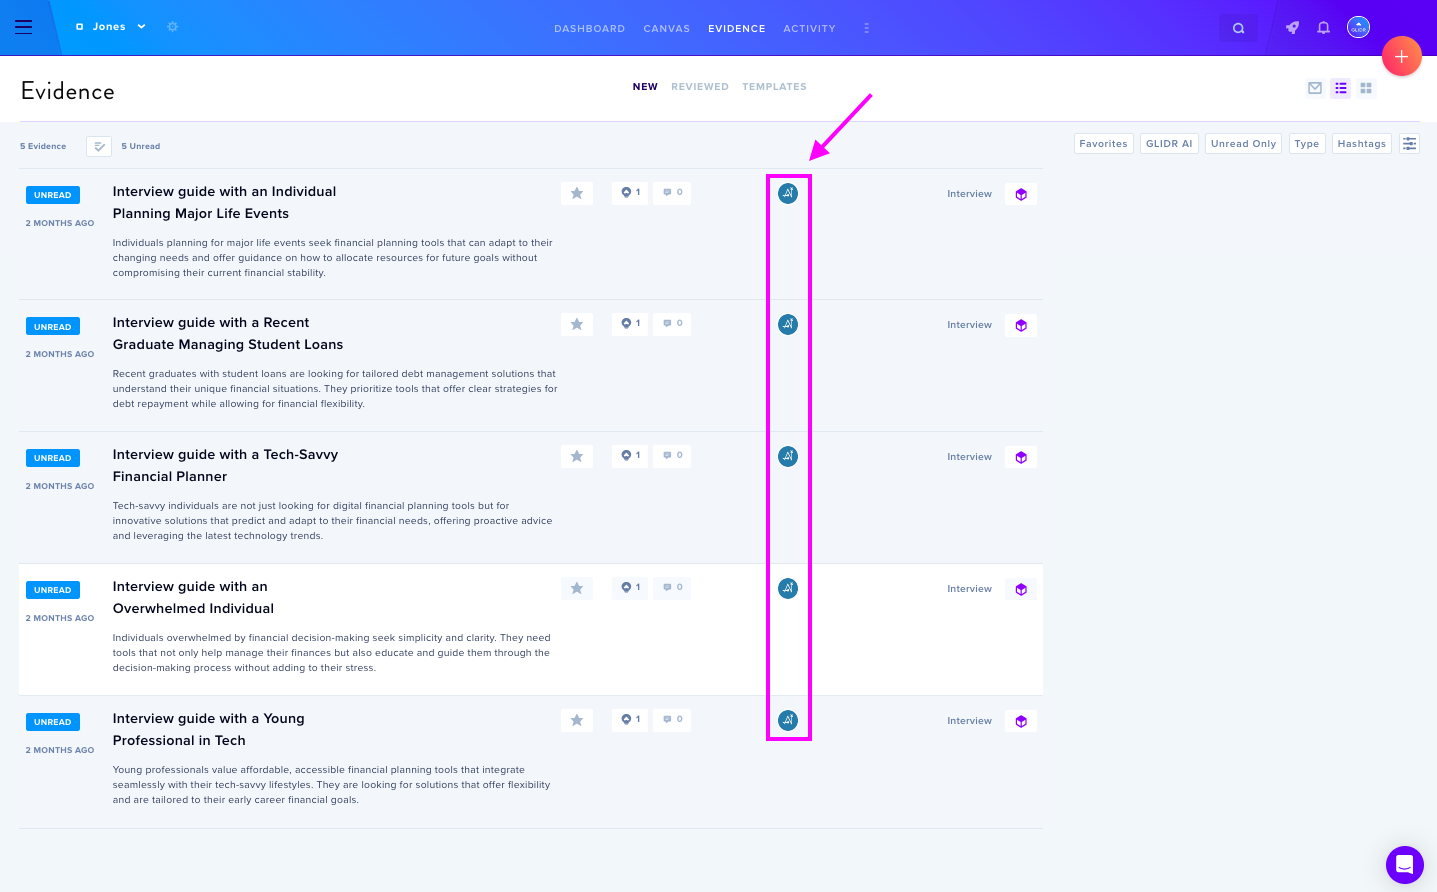Open the rocket launch icon
Screen dimensions: 1437x892
(1292, 28)
